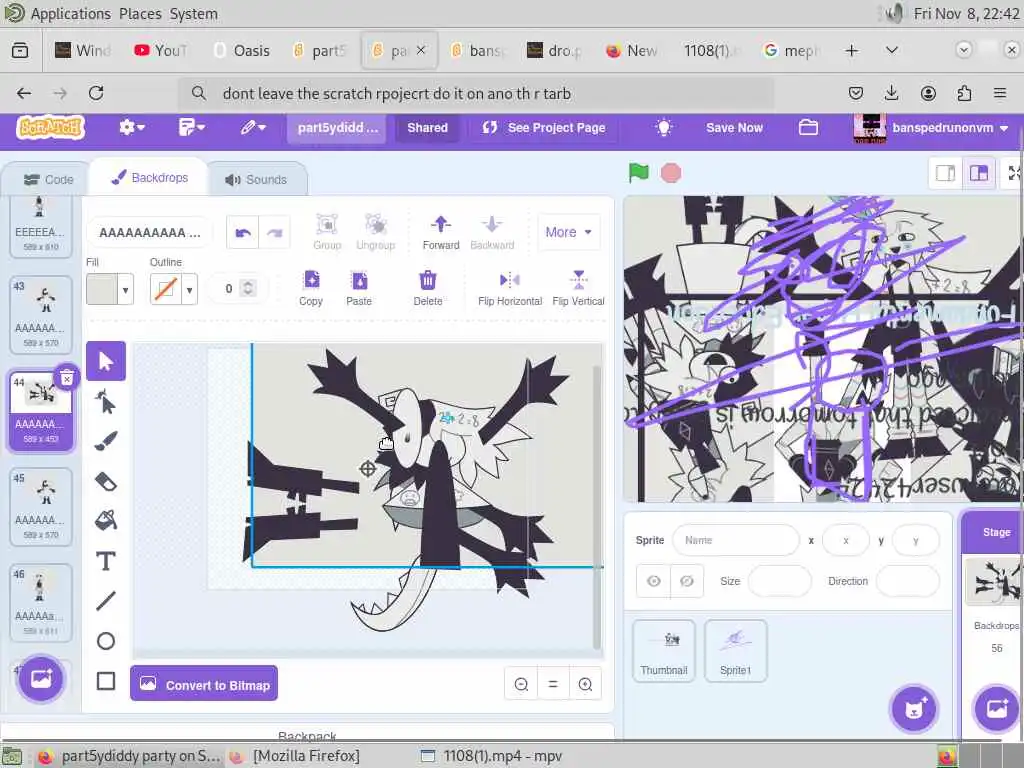Open Firefox list all tabs chevron
Image resolution: width=1024 pixels, height=768 pixels.
point(891,50)
